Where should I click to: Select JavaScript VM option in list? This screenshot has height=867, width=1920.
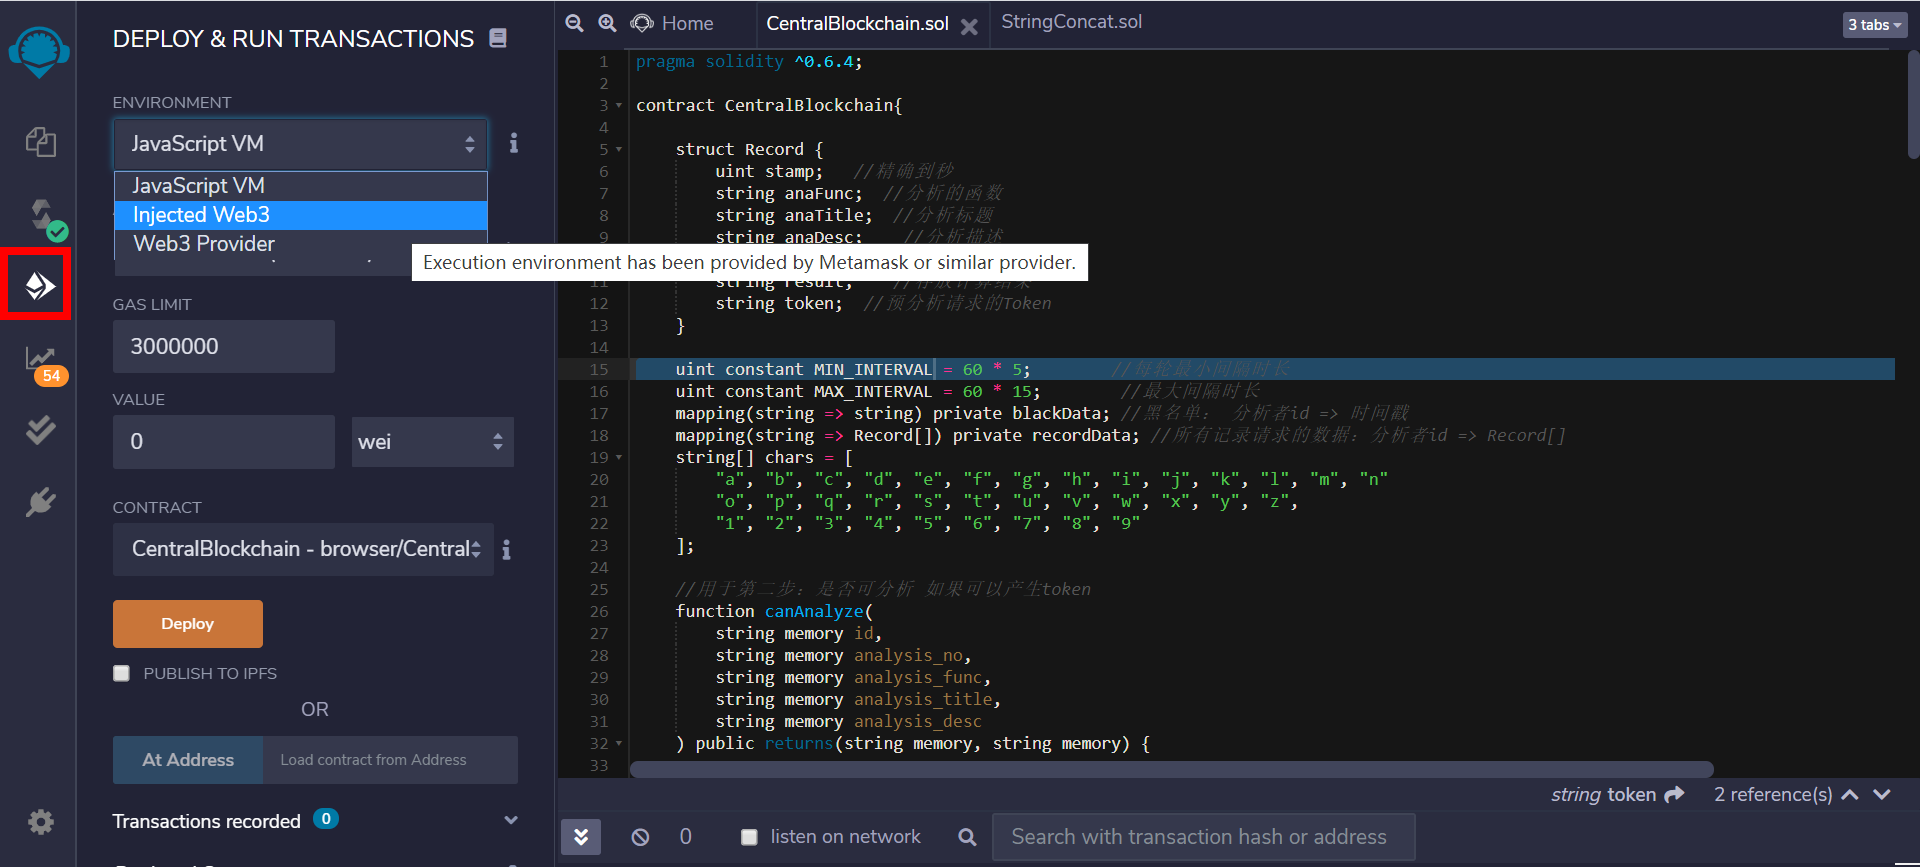[300, 186]
